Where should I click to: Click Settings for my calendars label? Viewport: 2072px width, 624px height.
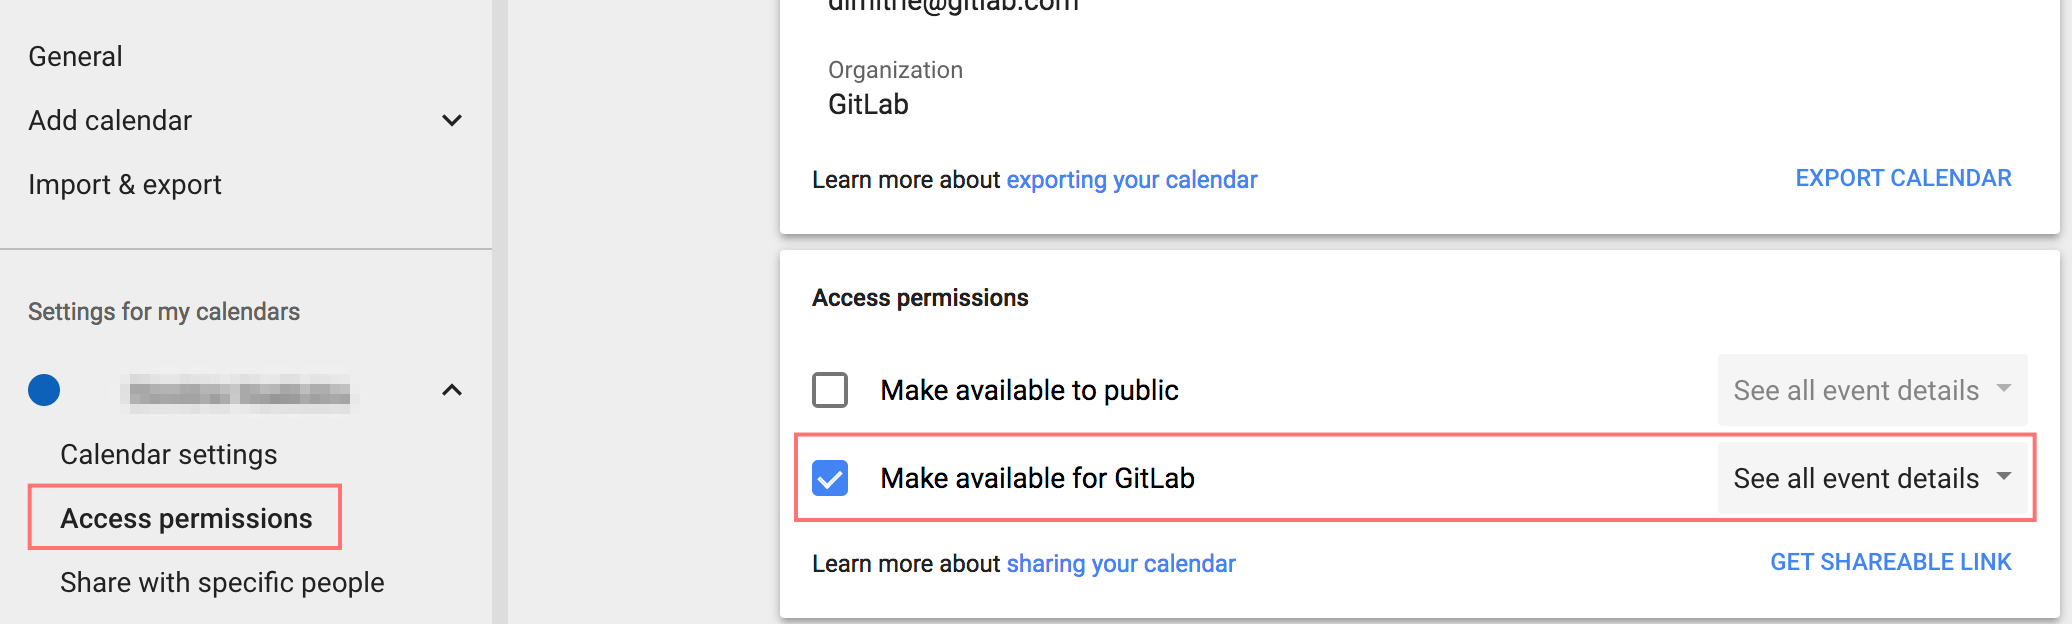(x=163, y=311)
